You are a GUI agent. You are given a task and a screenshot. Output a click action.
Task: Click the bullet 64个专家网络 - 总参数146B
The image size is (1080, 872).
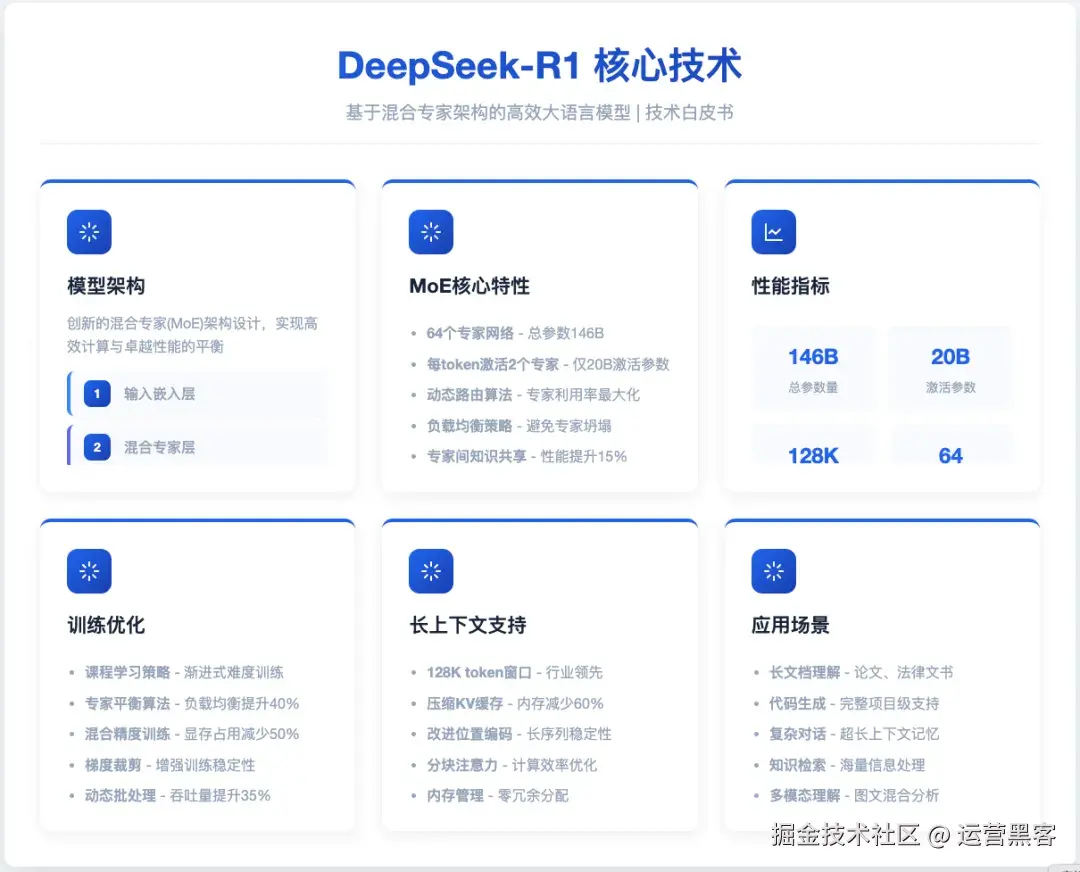515,333
